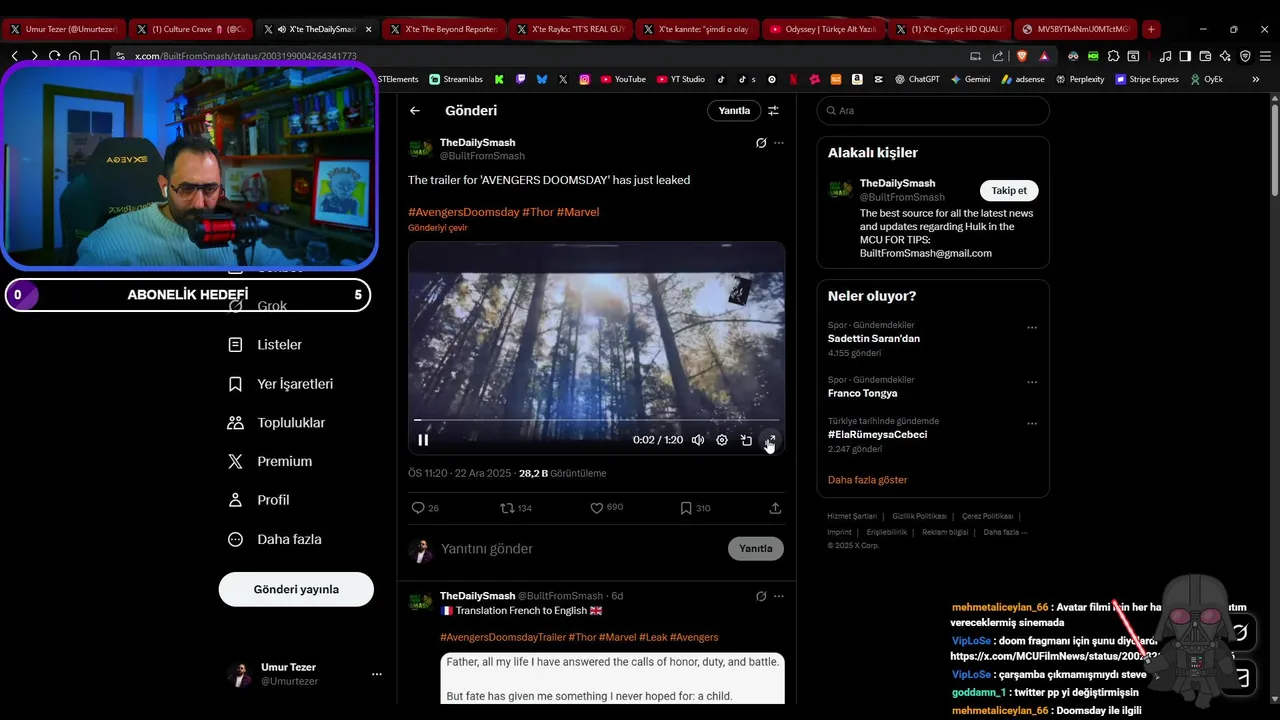The image size is (1280, 720).
Task: Open Umur Tezer account menu dots
Action: tap(377, 674)
